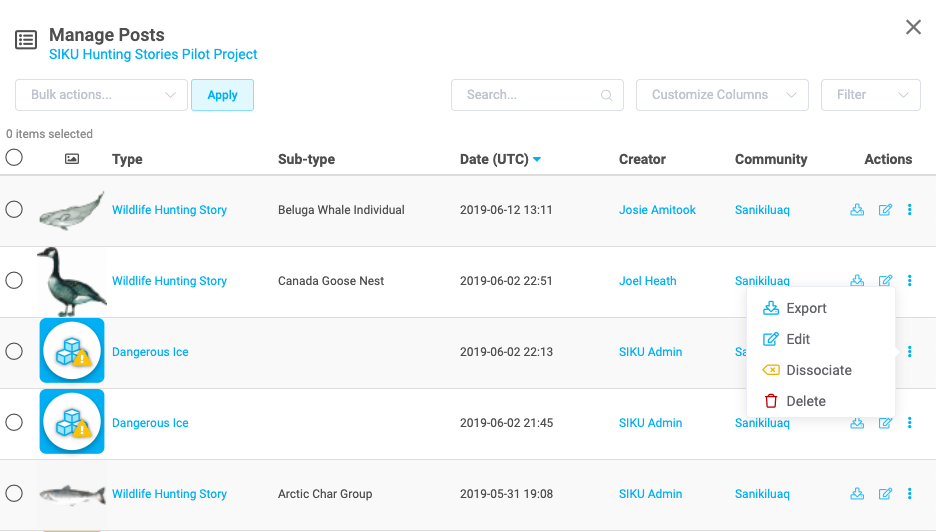936x532 pixels.
Task: Open the Filter dropdown
Action: [870, 95]
